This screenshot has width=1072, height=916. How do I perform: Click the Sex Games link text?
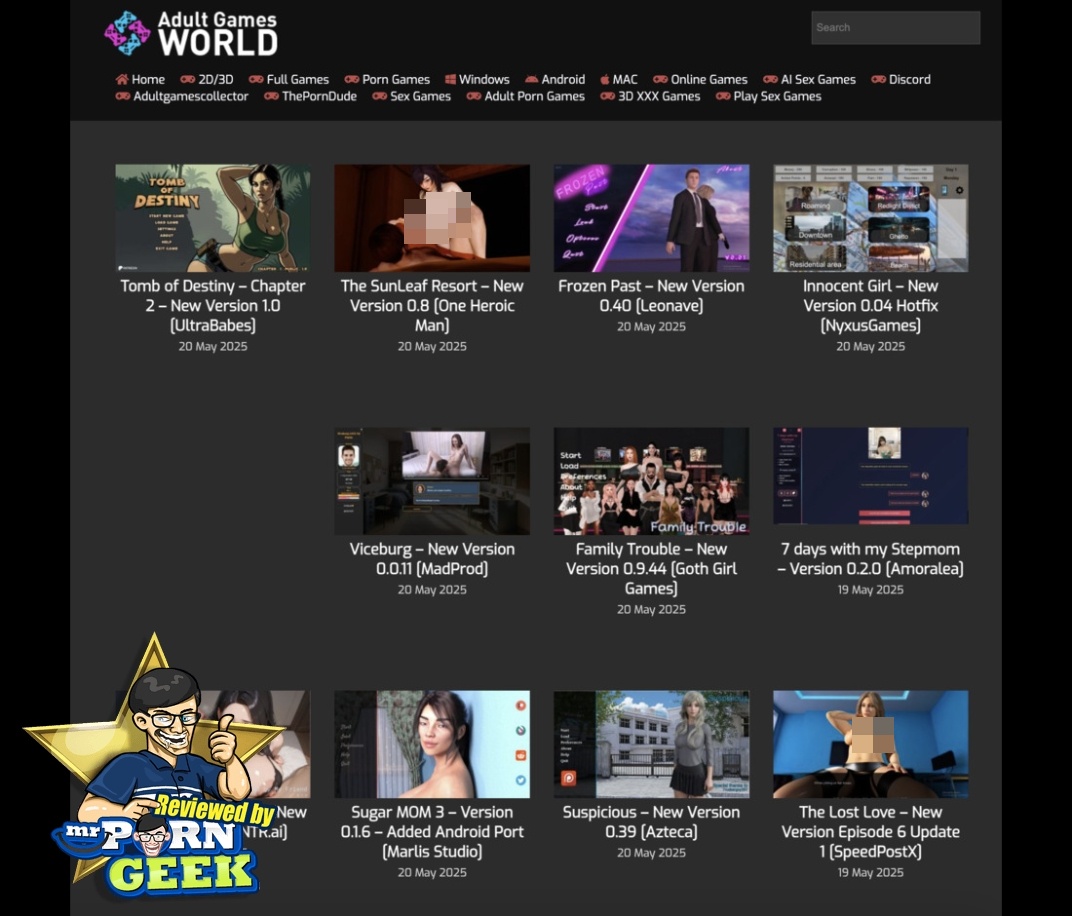pyautogui.click(x=420, y=96)
